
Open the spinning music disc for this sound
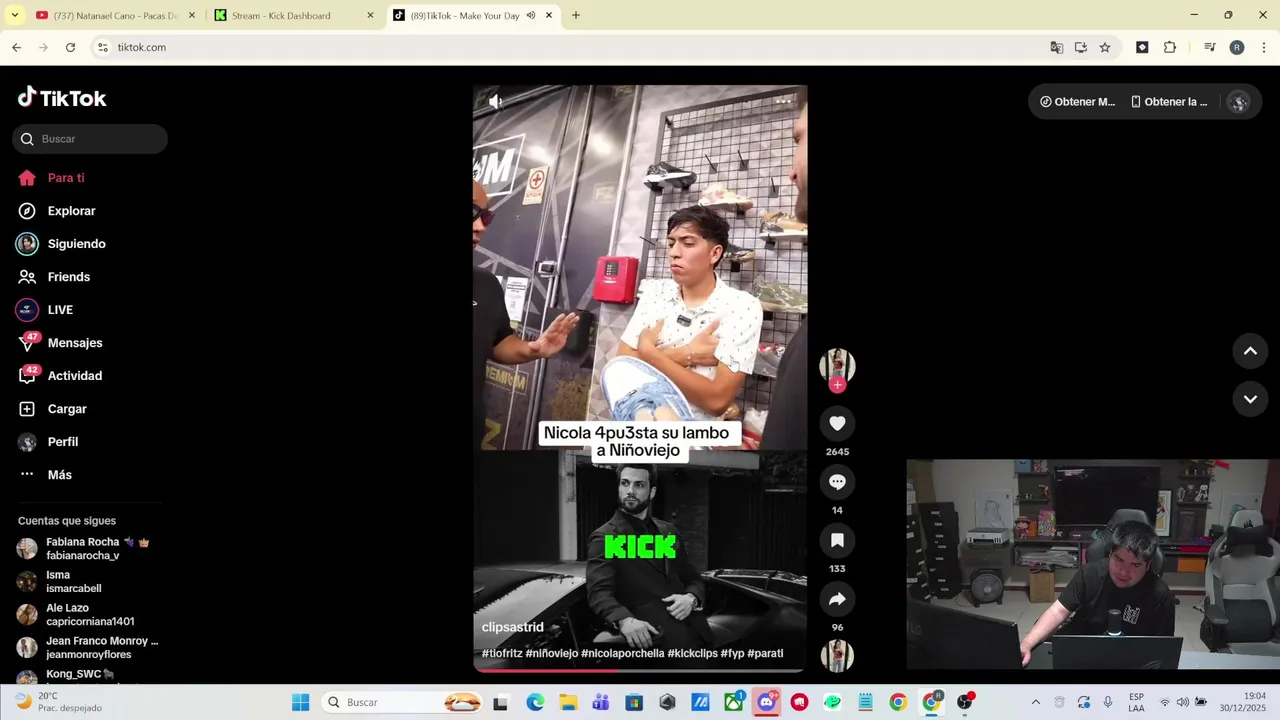tap(837, 656)
